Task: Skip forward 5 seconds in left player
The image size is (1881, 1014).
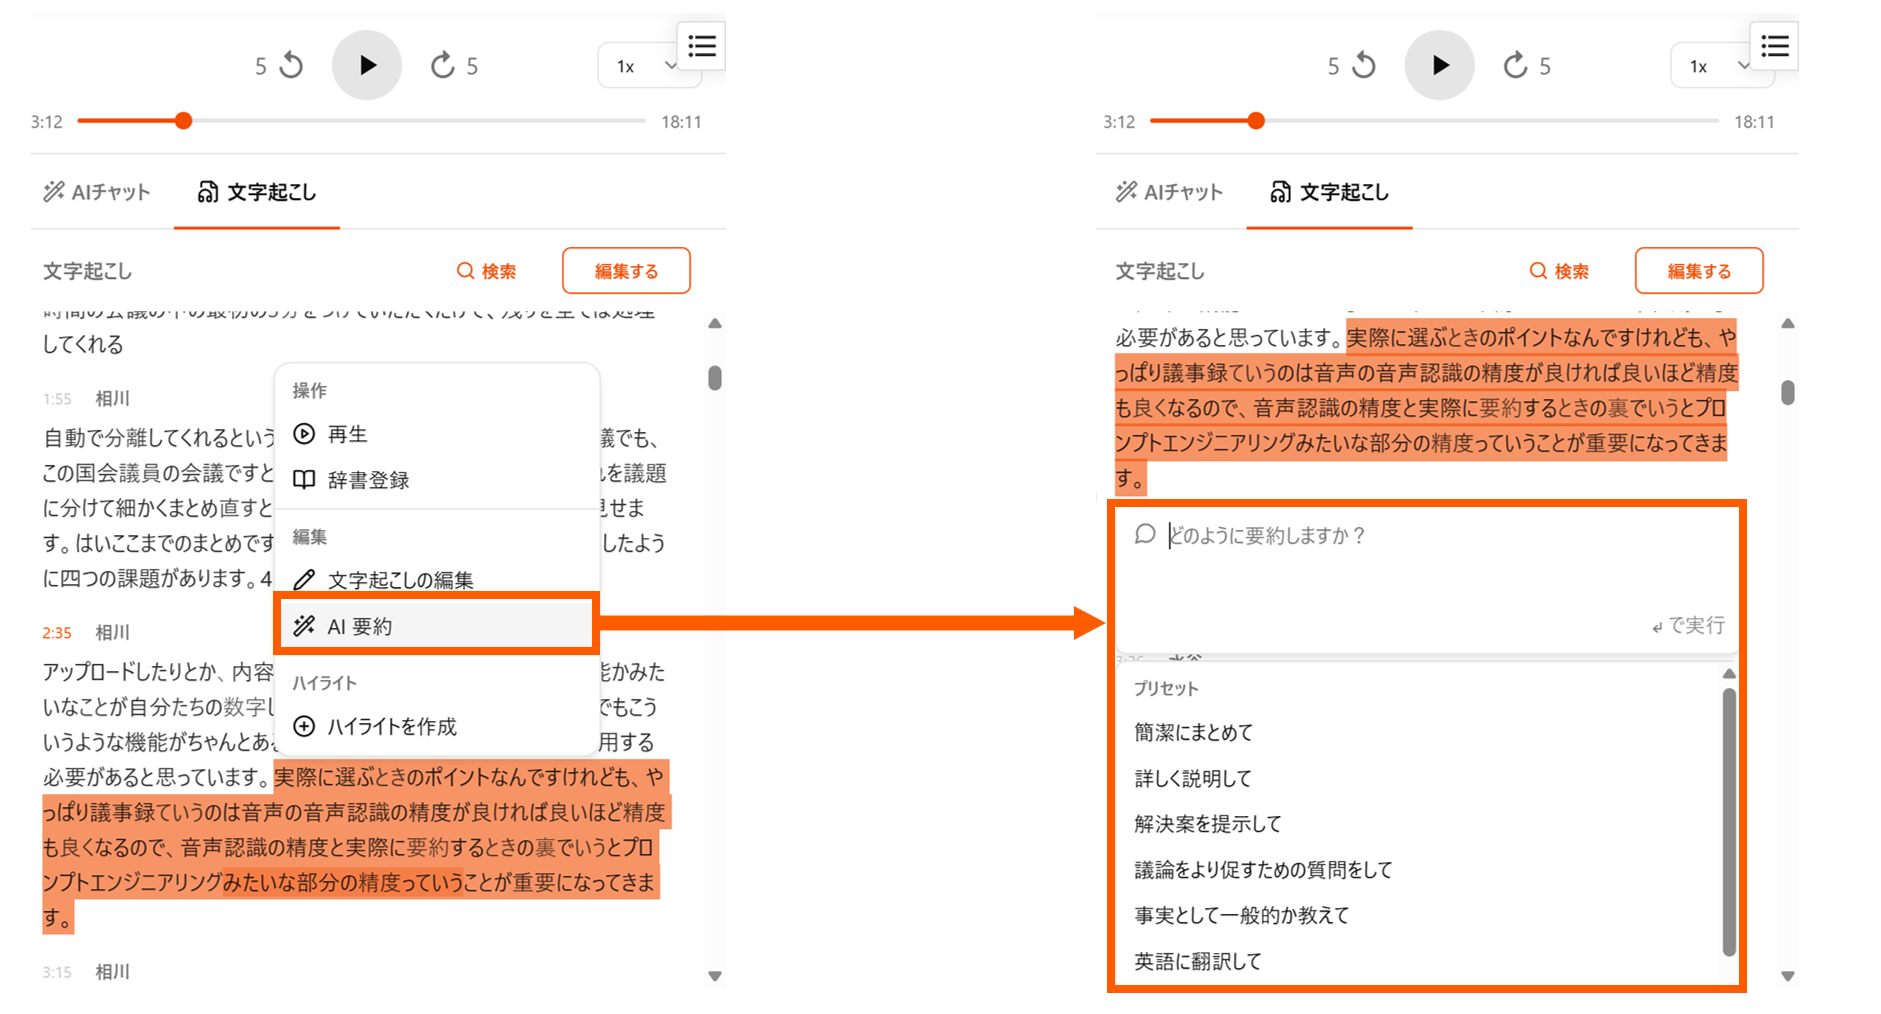Action: pos(443,66)
